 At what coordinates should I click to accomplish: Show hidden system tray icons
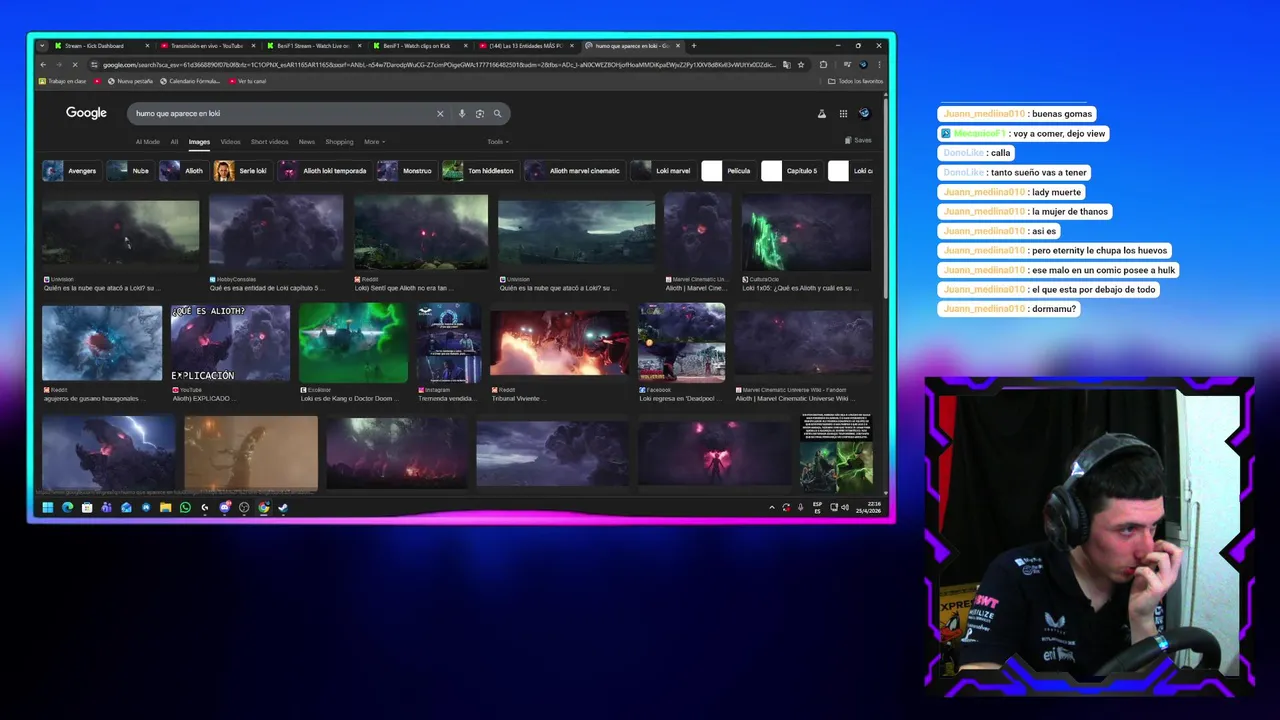tap(771, 508)
